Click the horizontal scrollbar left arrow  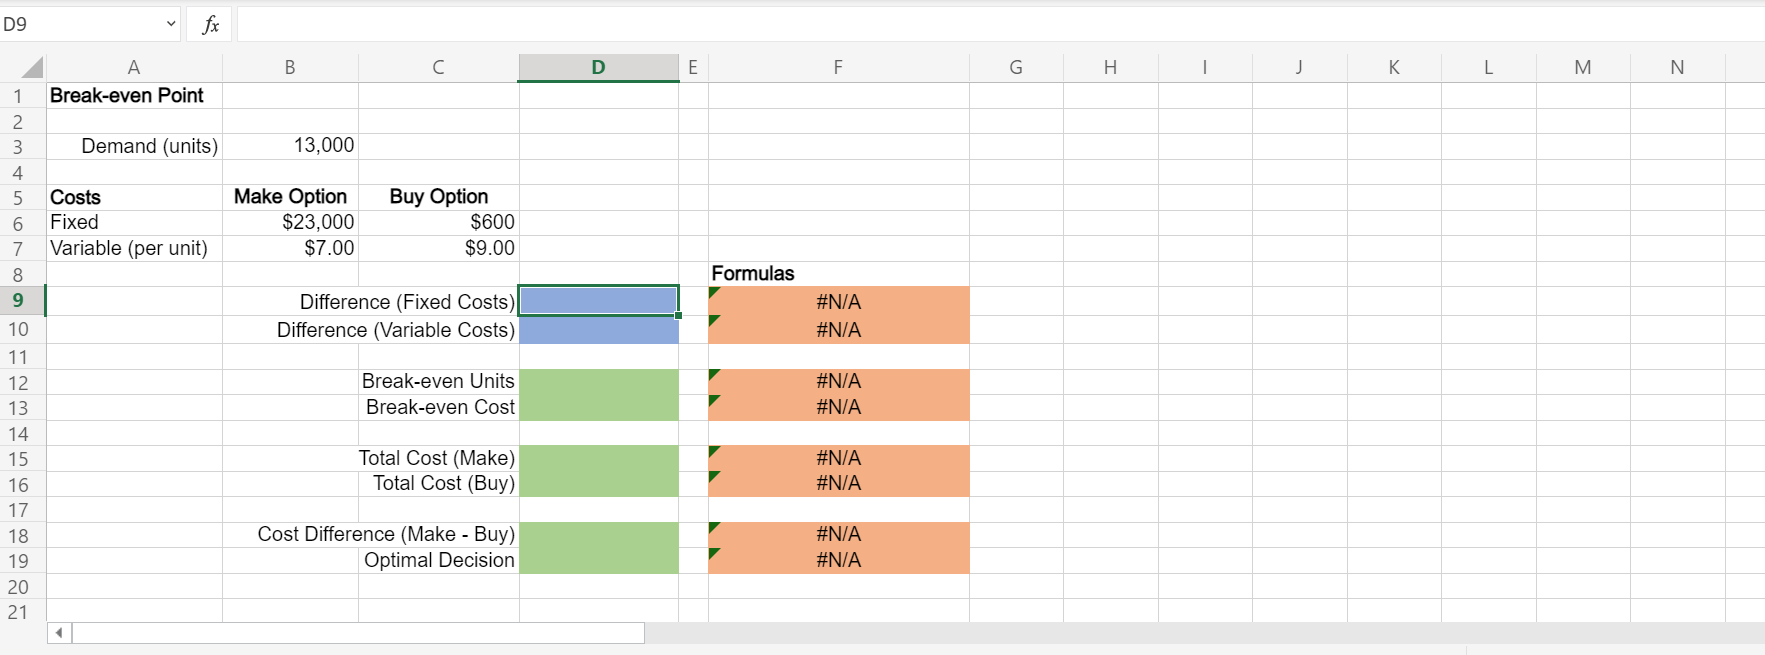click(x=59, y=633)
